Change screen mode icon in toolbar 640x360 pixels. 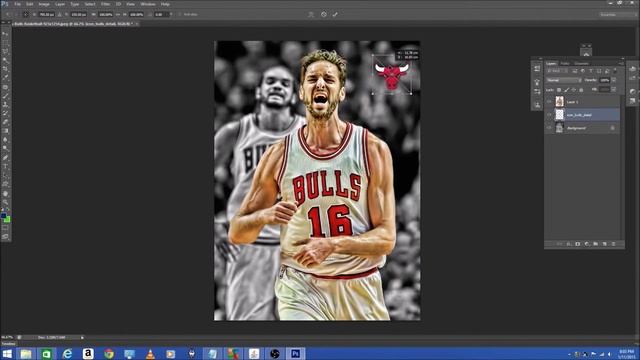[x=6, y=237]
